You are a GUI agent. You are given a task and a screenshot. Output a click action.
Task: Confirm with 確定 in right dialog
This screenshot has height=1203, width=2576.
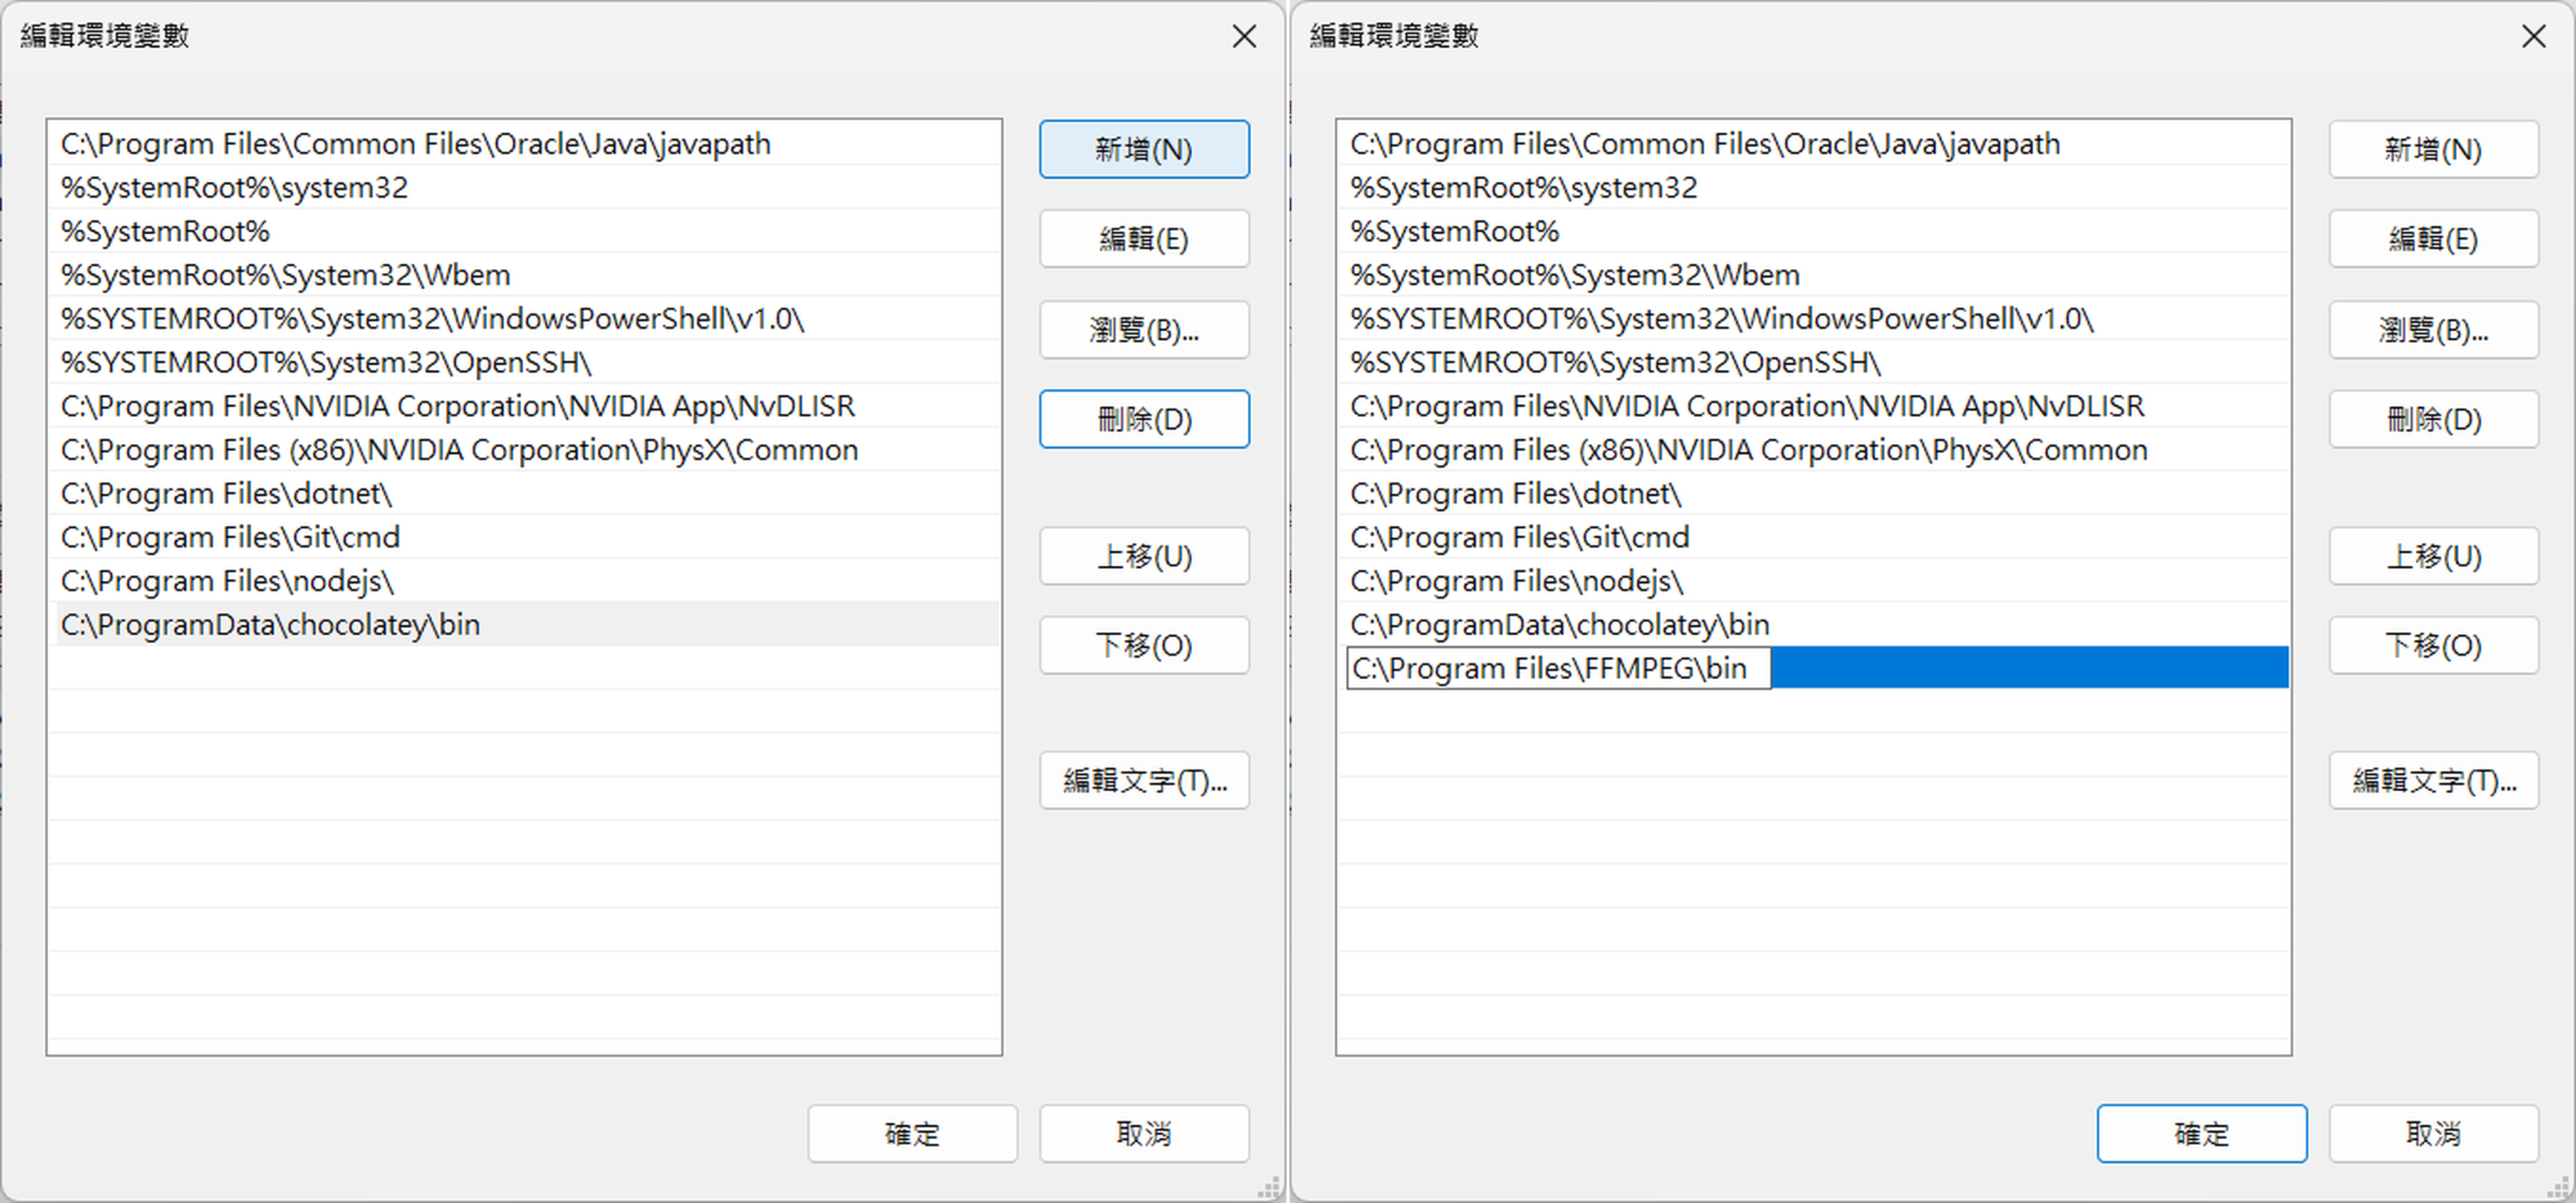[2201, 1133]
